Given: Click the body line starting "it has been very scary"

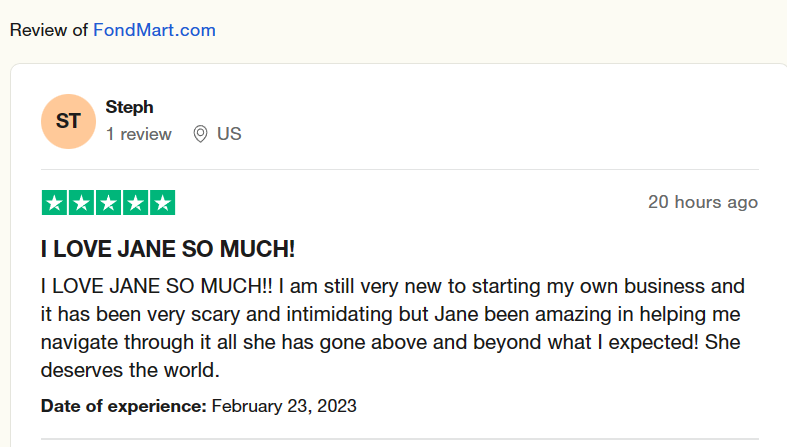Looking at the screenshot, I should [392, 314].
